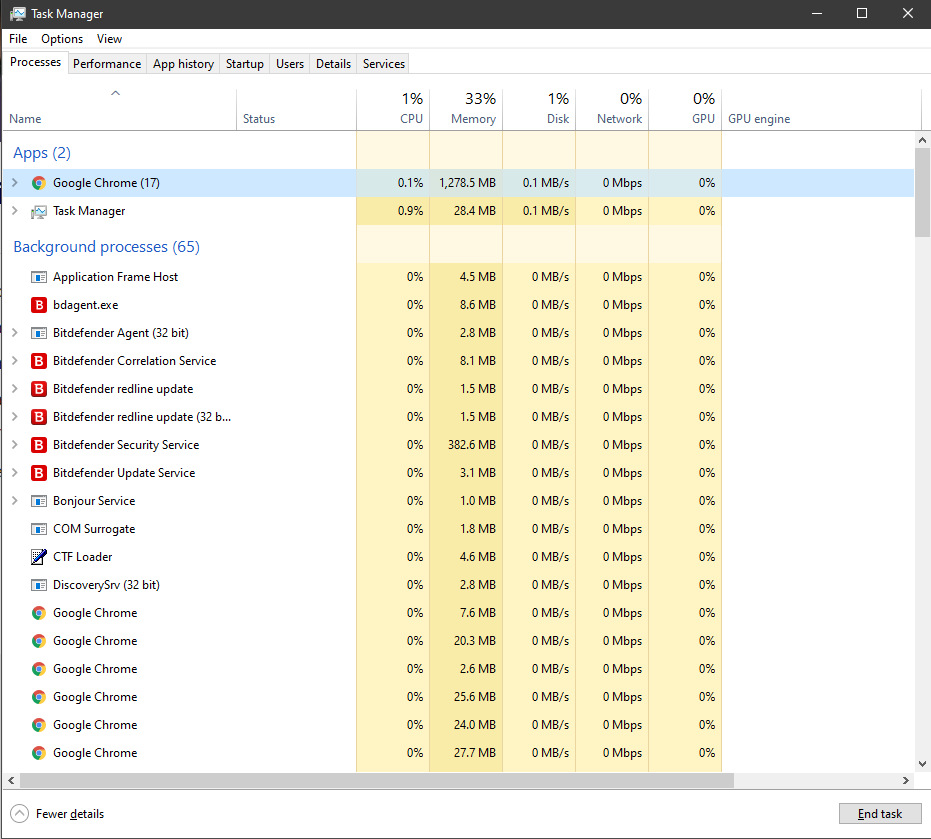The height and width of the screenshot is (839, 931).
Task: Click the Task Manager title bar icon
Action: 18,14
